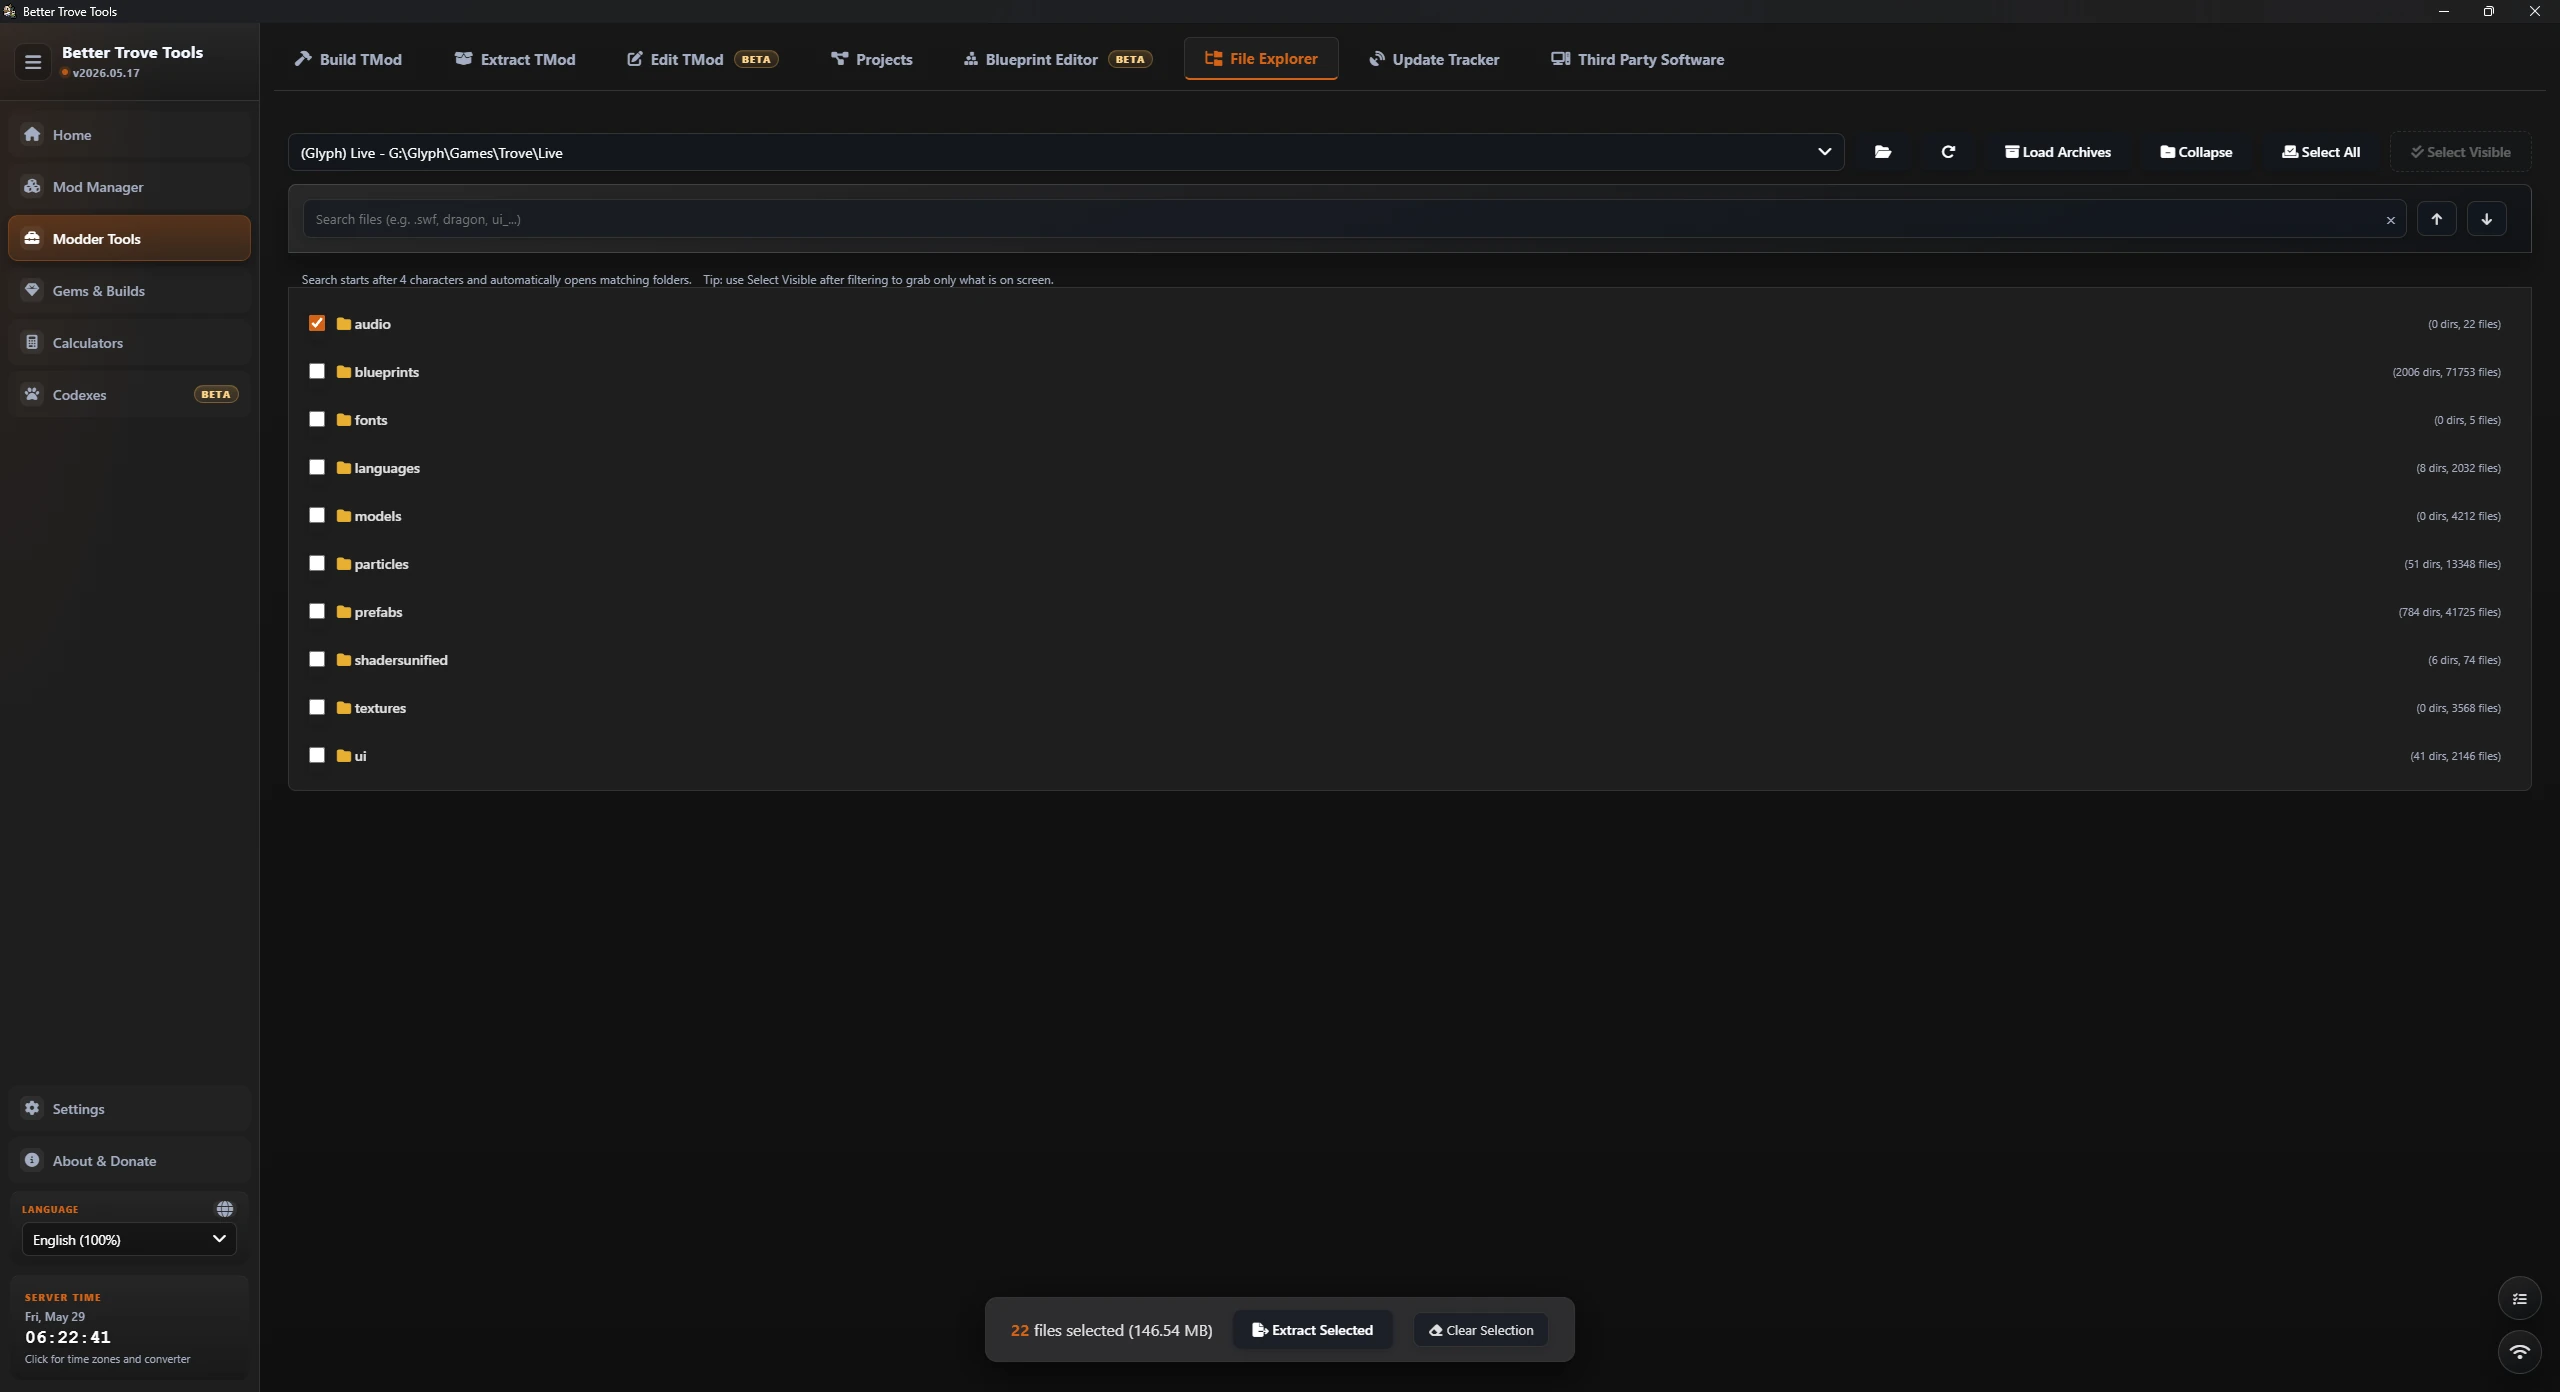
Task: Open Calculators in sidebar
Action: click(x=129, y=342)
